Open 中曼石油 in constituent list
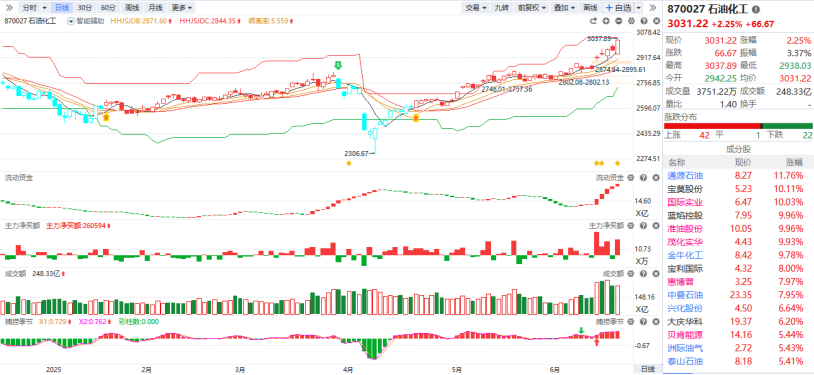The width and height of the screenshot is (814, 375). click(685, 295)
